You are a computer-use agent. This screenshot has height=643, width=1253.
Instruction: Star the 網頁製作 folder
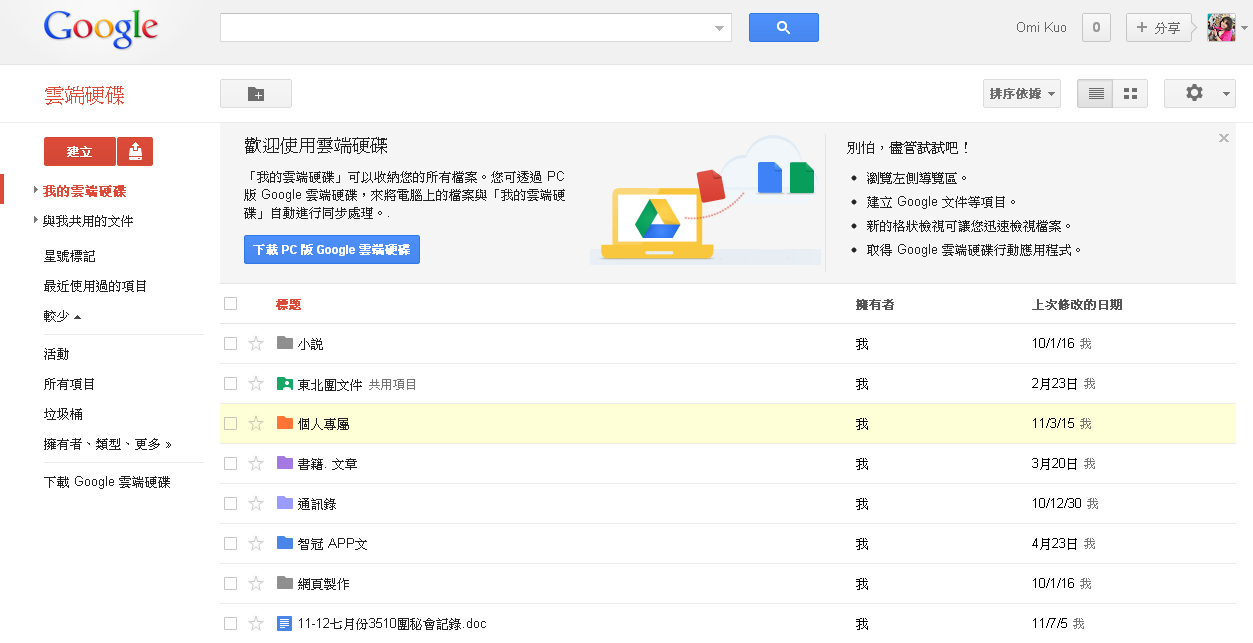click(256, 584)
